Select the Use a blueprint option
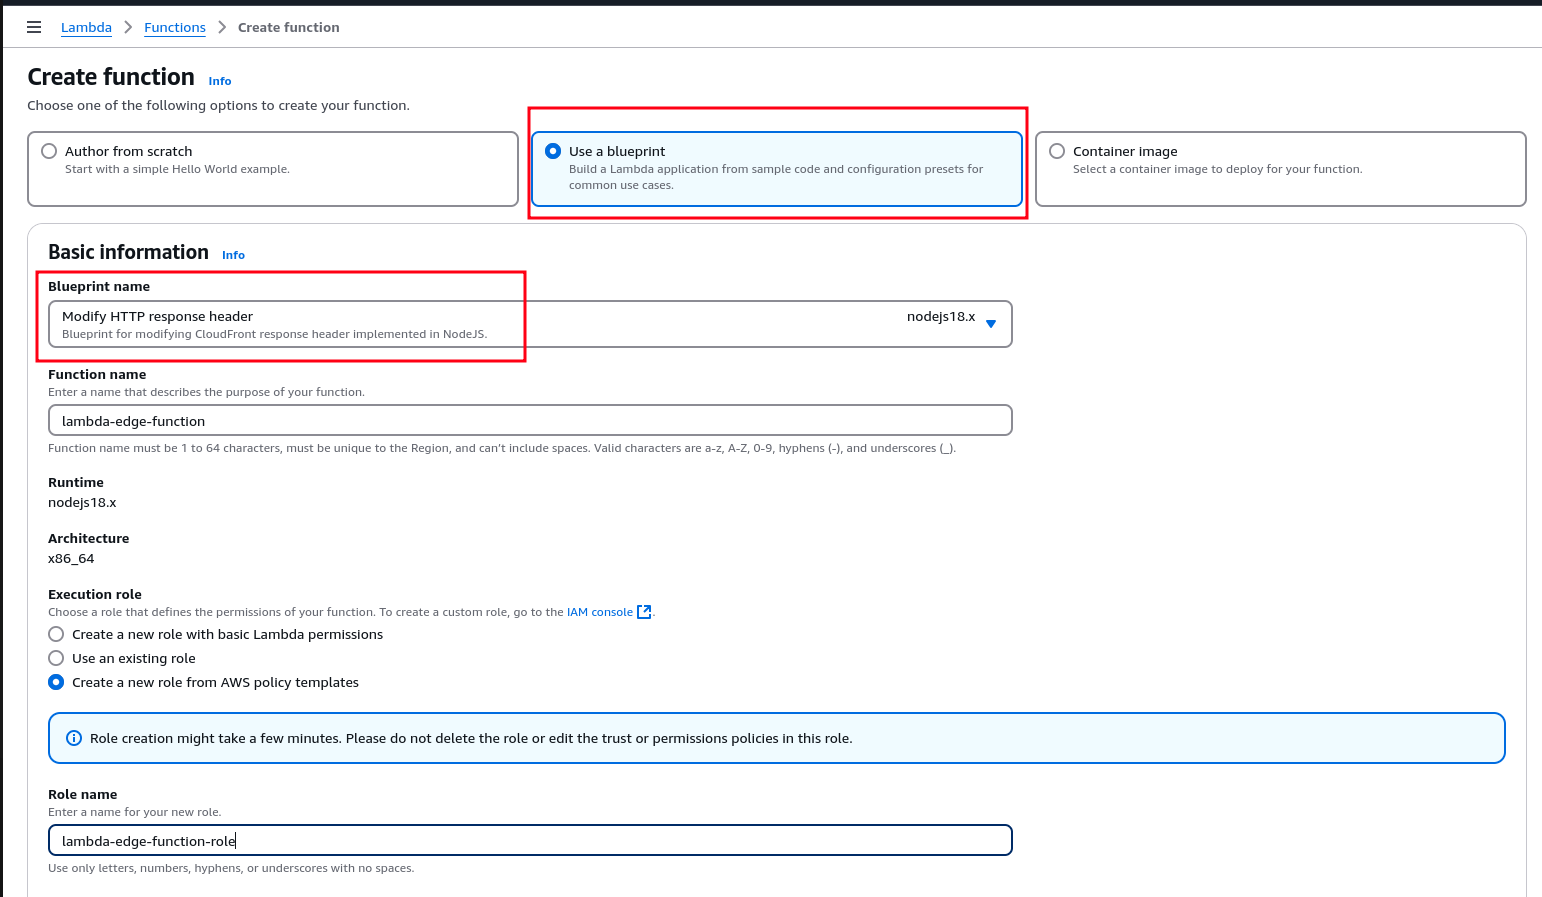1542x897 pixels. [x=553, y=151]
